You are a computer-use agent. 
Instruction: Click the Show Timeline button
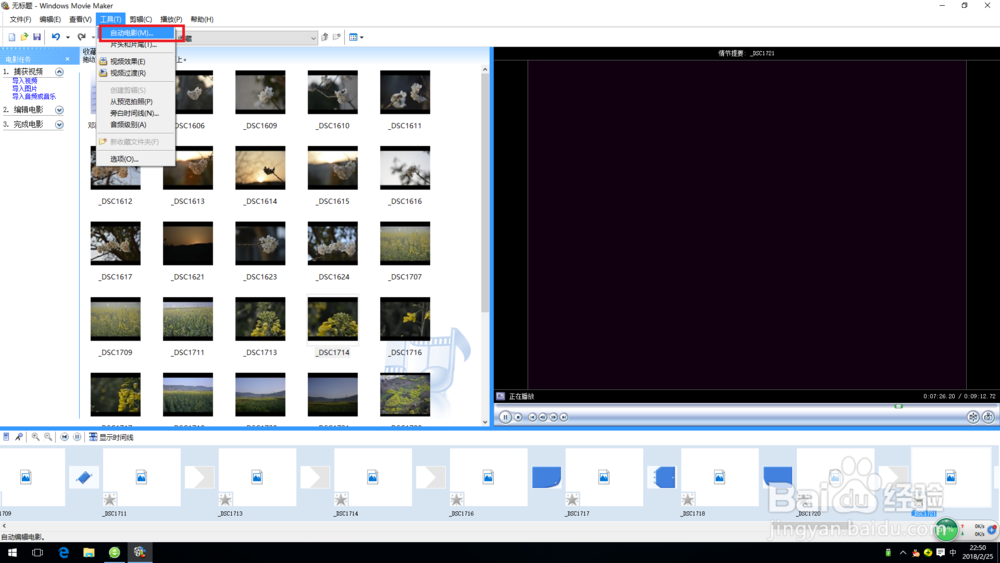[x=111, y=437]
